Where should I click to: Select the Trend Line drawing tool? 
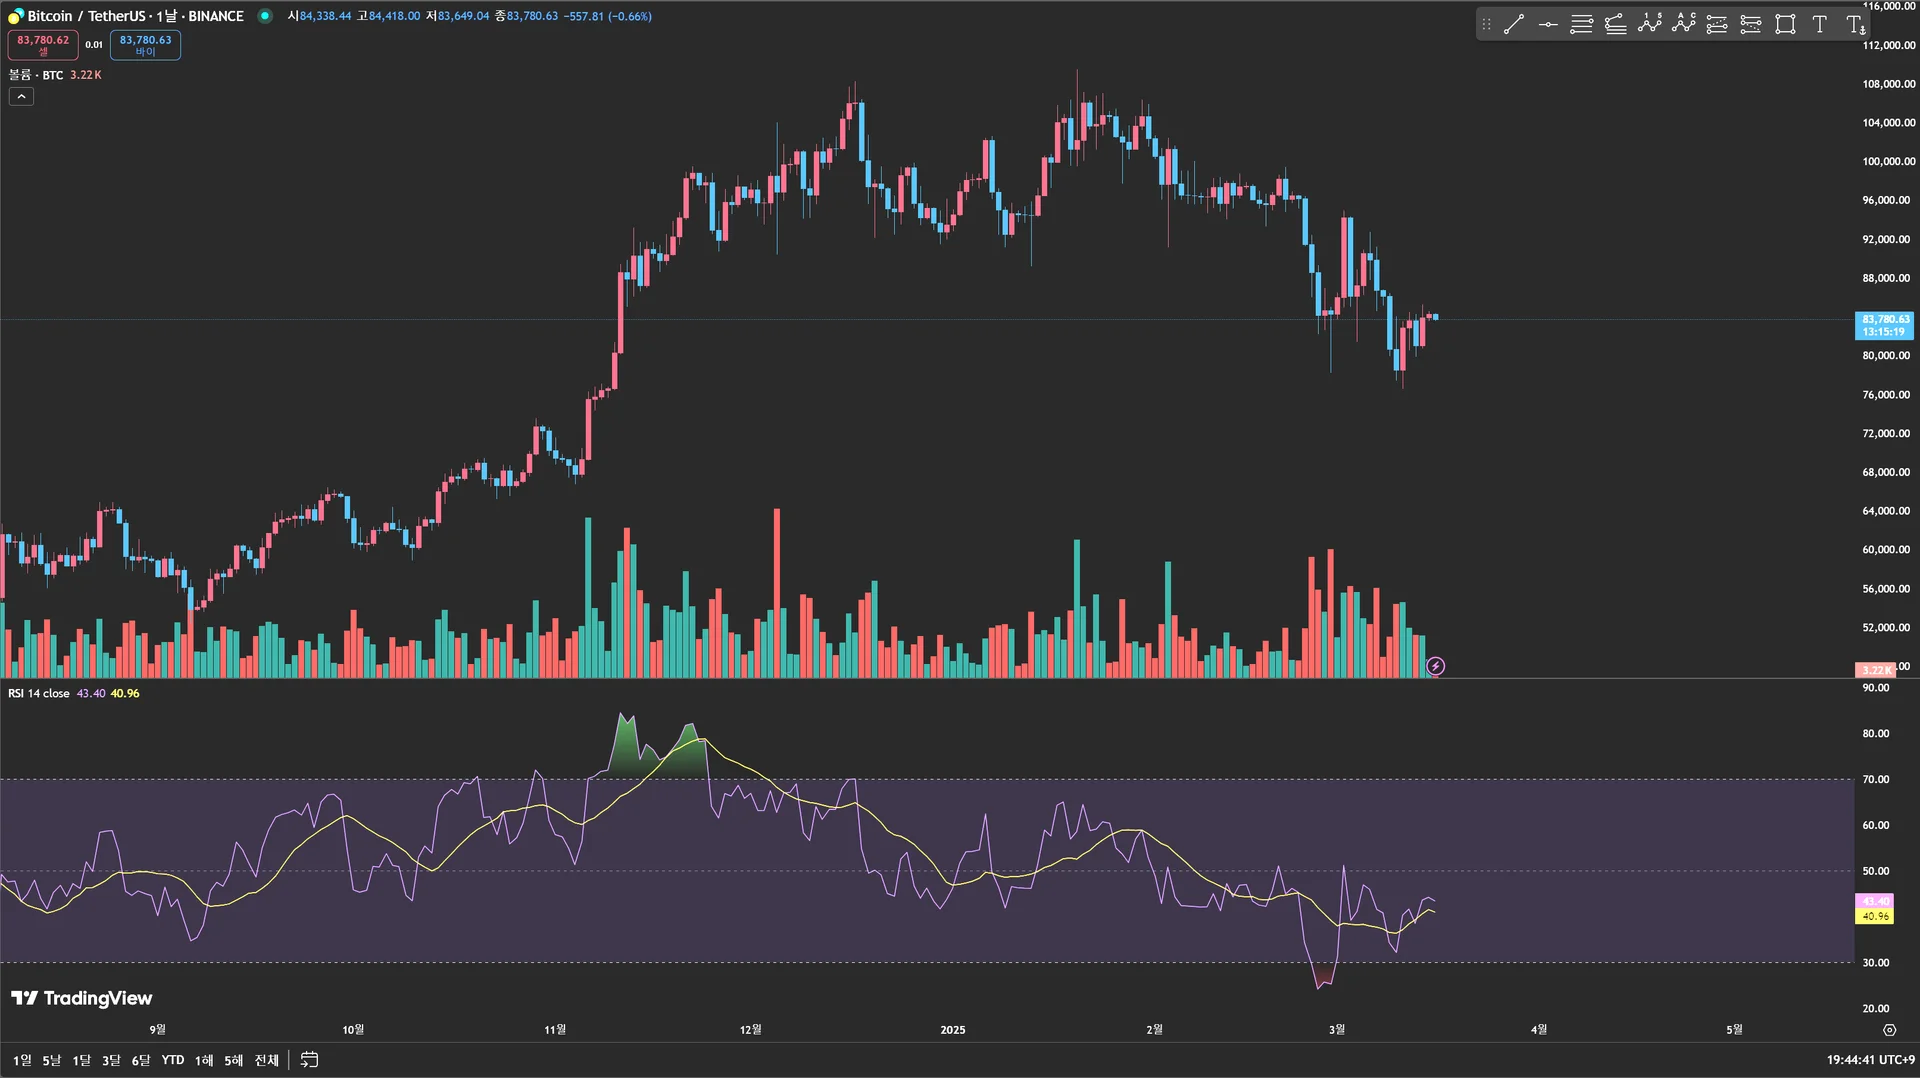[1514, 25]
